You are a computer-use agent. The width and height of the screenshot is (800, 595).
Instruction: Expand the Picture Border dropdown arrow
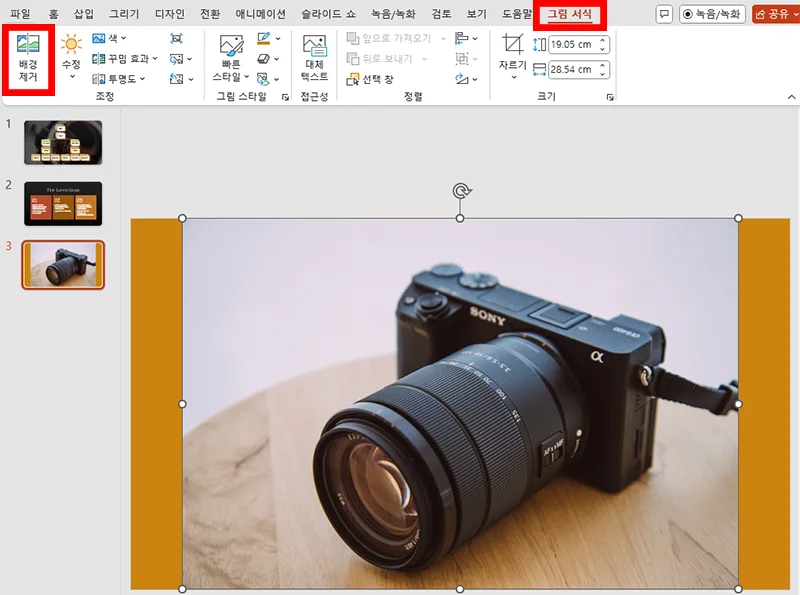(278, 39)
